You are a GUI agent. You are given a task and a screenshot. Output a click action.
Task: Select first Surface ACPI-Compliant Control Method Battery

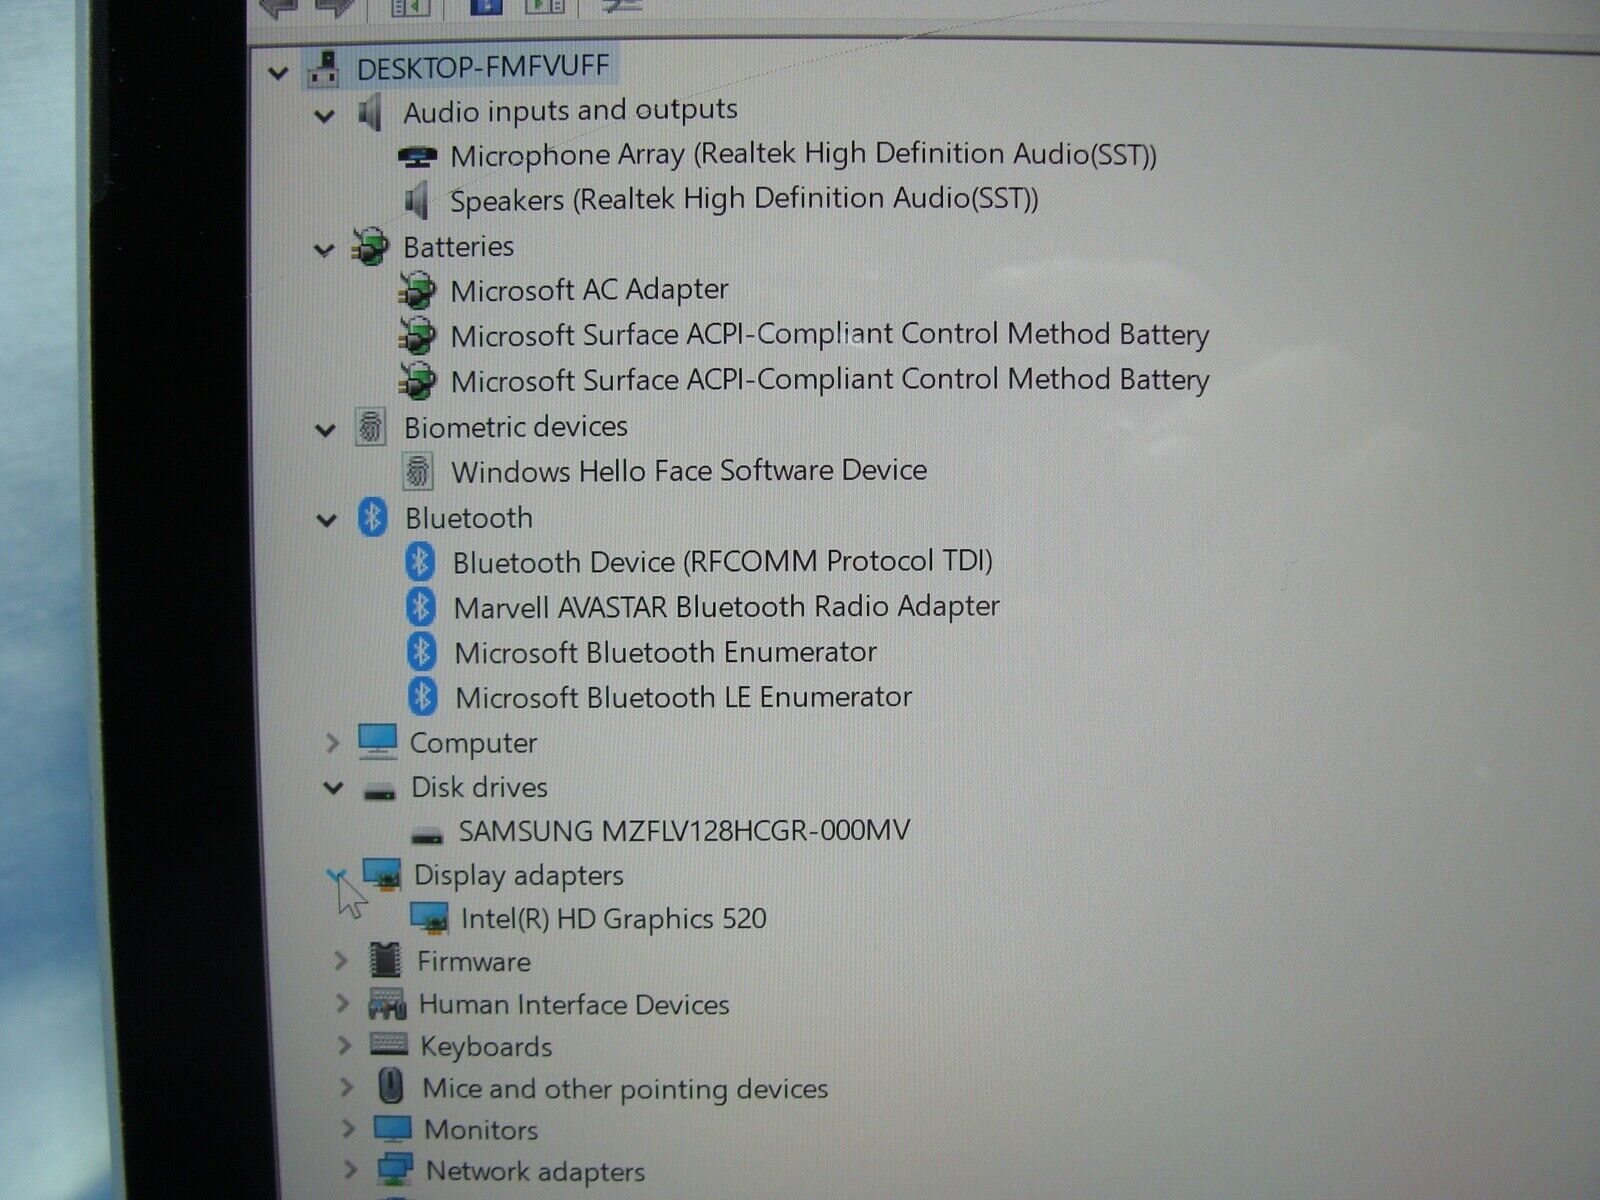[x=830, y=335]
